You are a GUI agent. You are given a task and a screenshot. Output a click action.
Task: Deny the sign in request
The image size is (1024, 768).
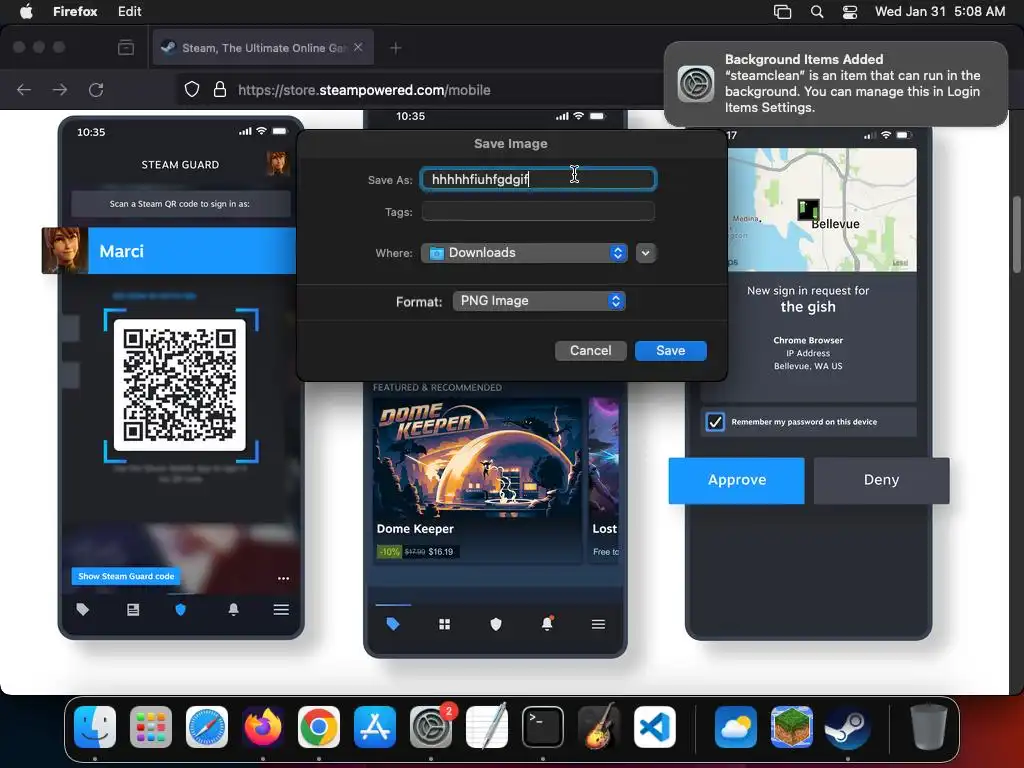click(x=882, y=480)
